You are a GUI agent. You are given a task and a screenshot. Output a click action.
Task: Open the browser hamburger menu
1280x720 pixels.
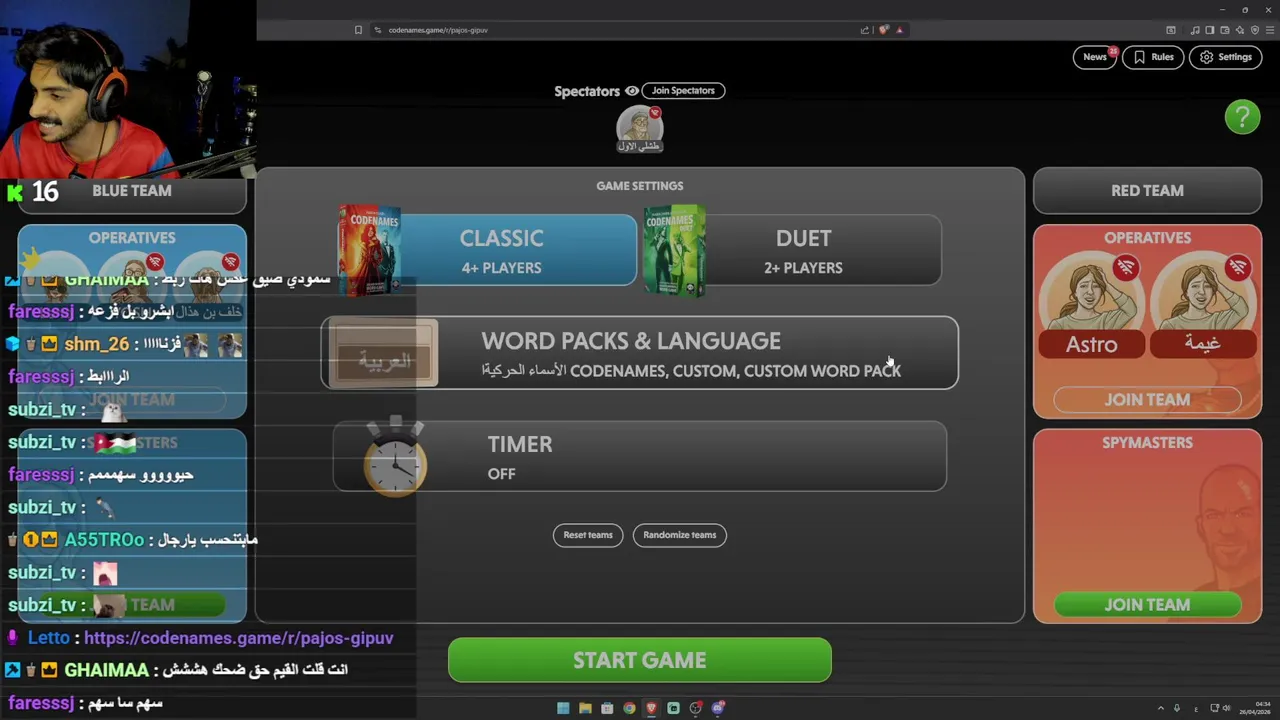coord(1270,30)
